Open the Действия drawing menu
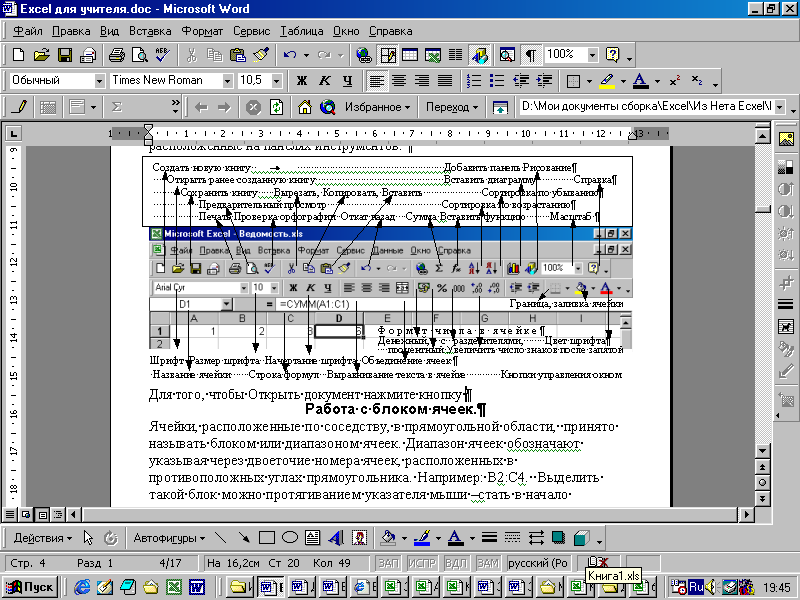The width and height of the screenshot is (800, 600). (43, 538)
